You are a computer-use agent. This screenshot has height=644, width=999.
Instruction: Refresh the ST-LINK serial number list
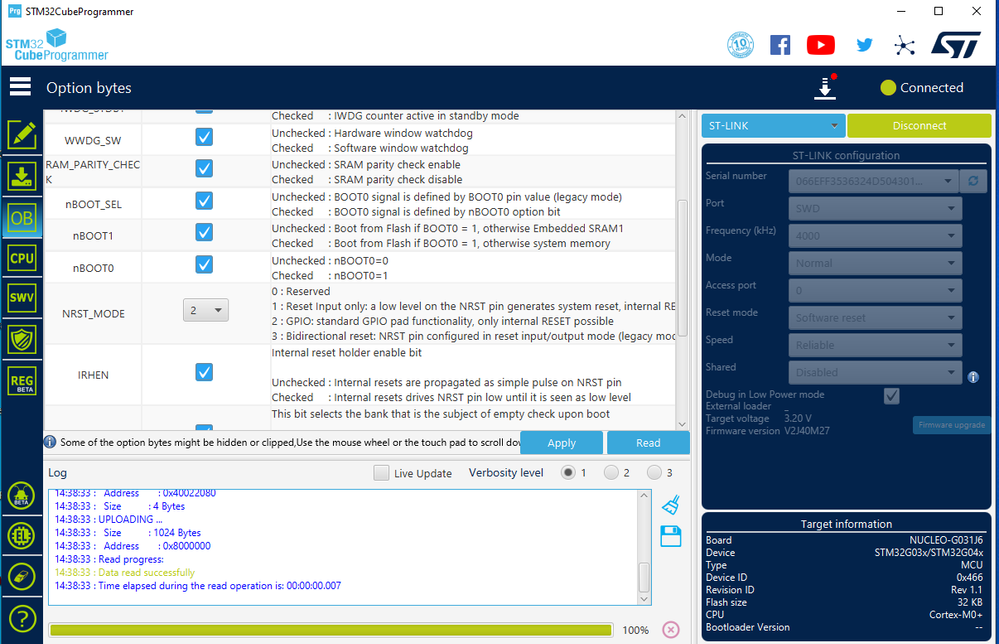[x=974, y=181]
